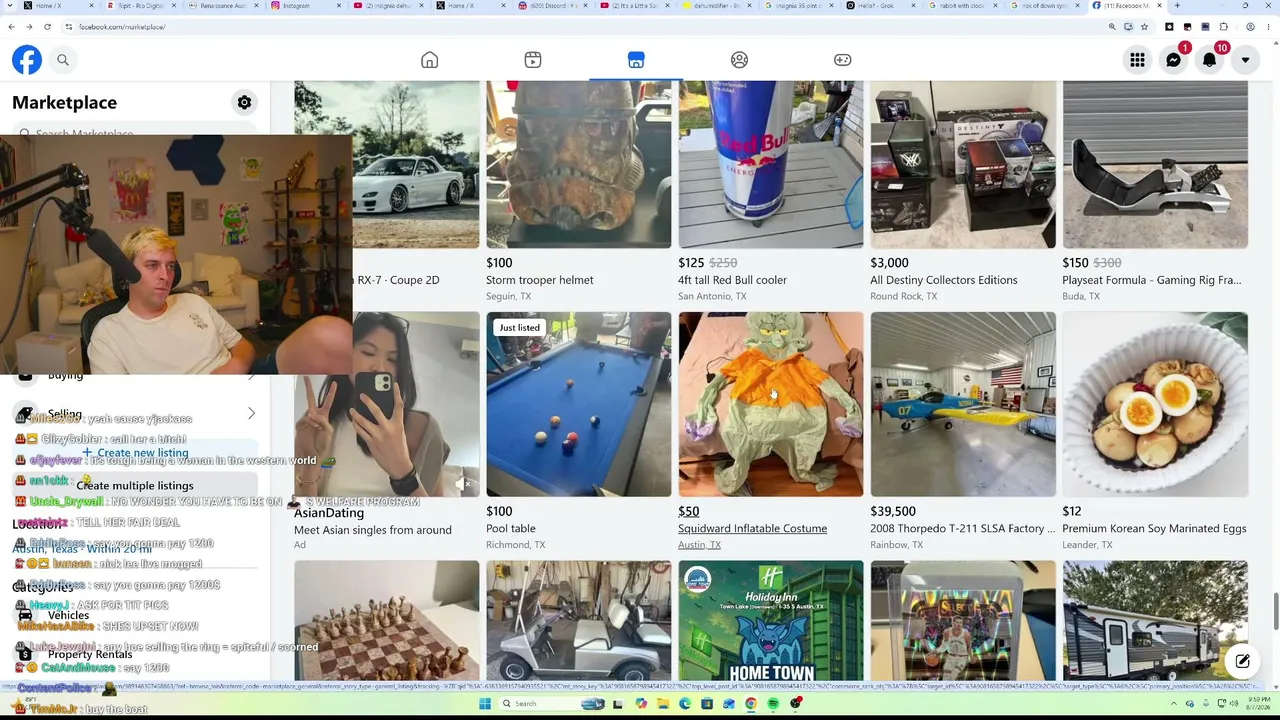
Task: Open the travel trailer listing photo
Action: 1155,620
